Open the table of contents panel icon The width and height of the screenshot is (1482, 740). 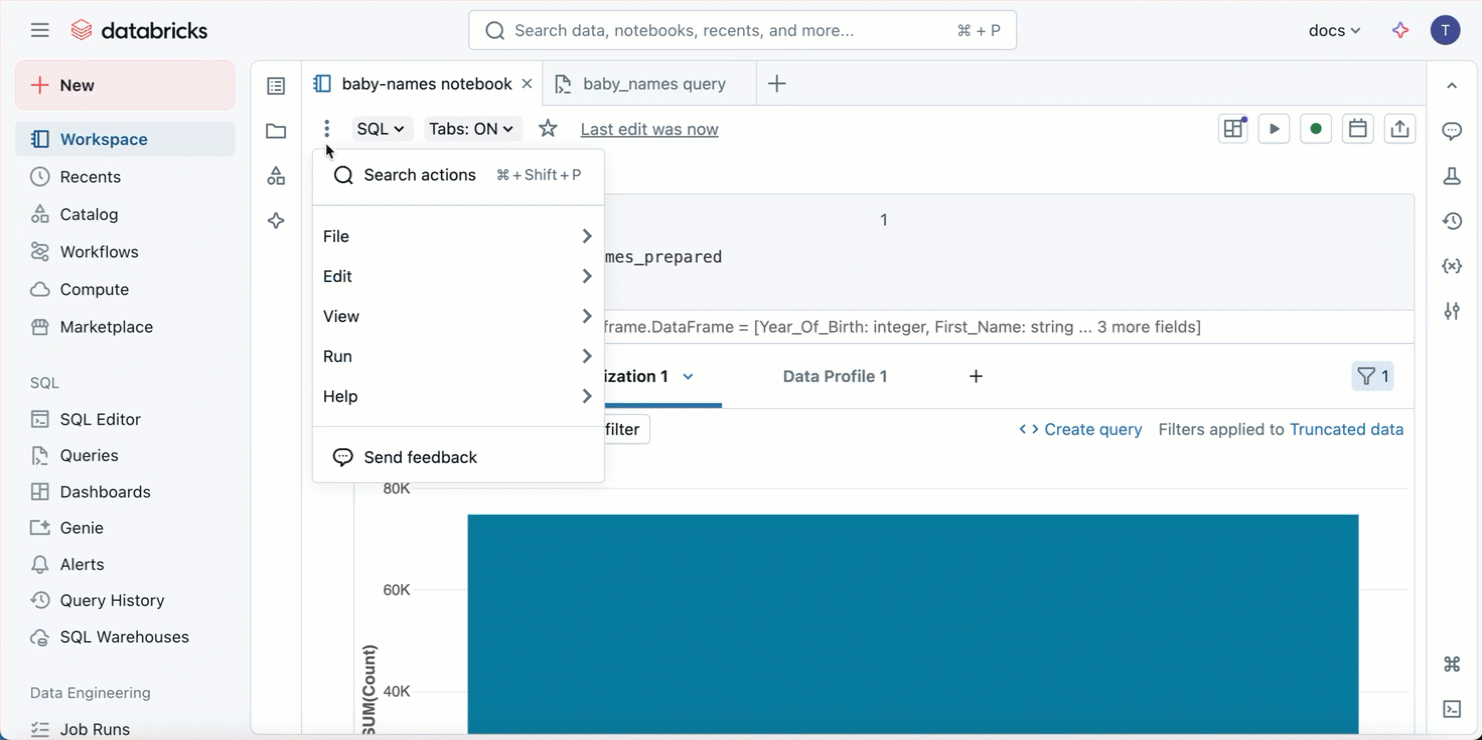tap(276, 86)
